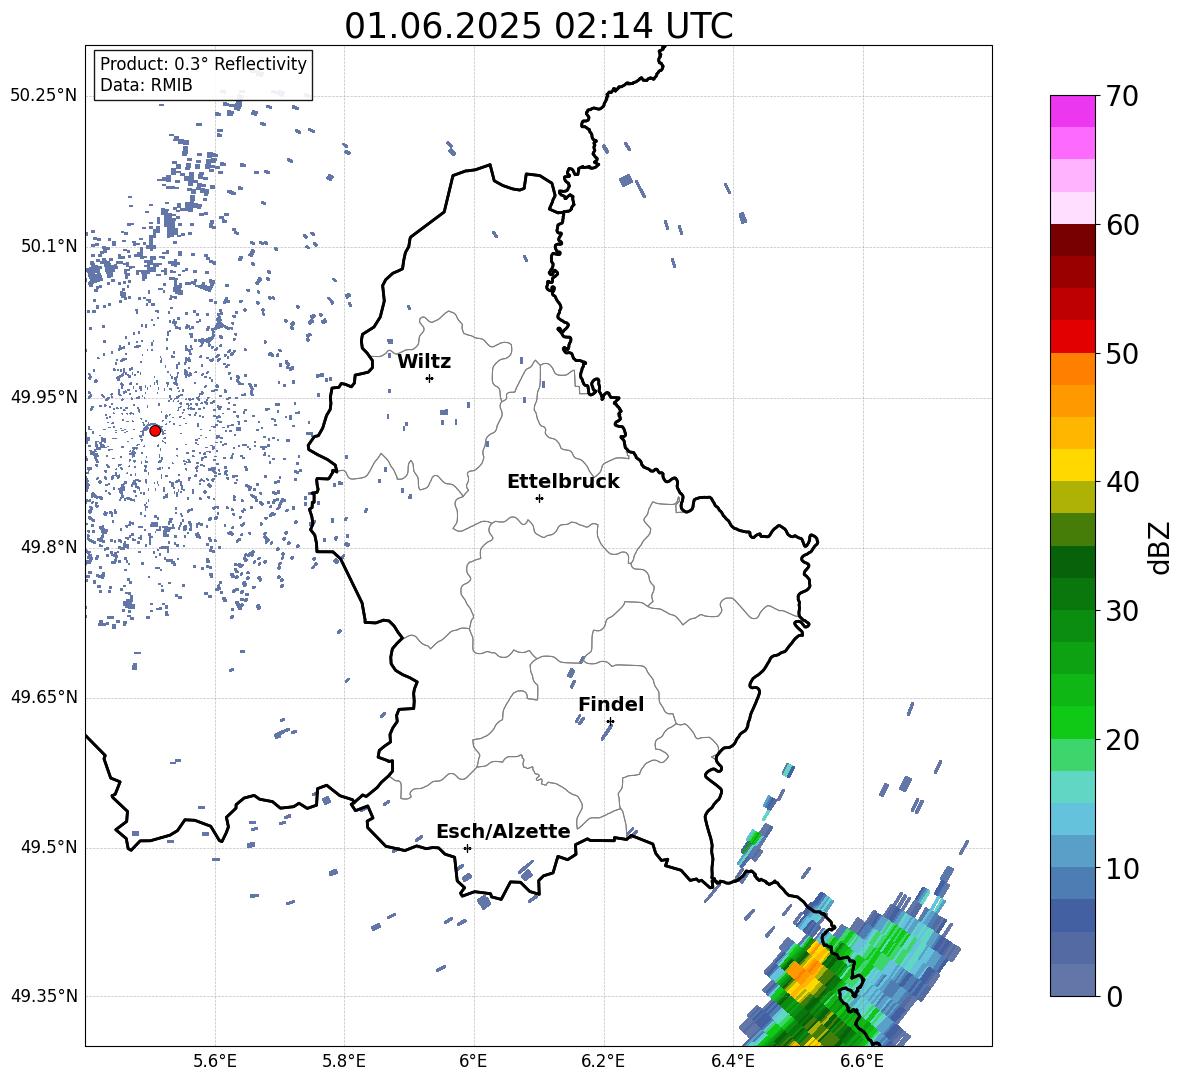The image size is (1184, 1081).
Task: Click the 20 colorbar tick value
Action: (x=1122, y=740)
